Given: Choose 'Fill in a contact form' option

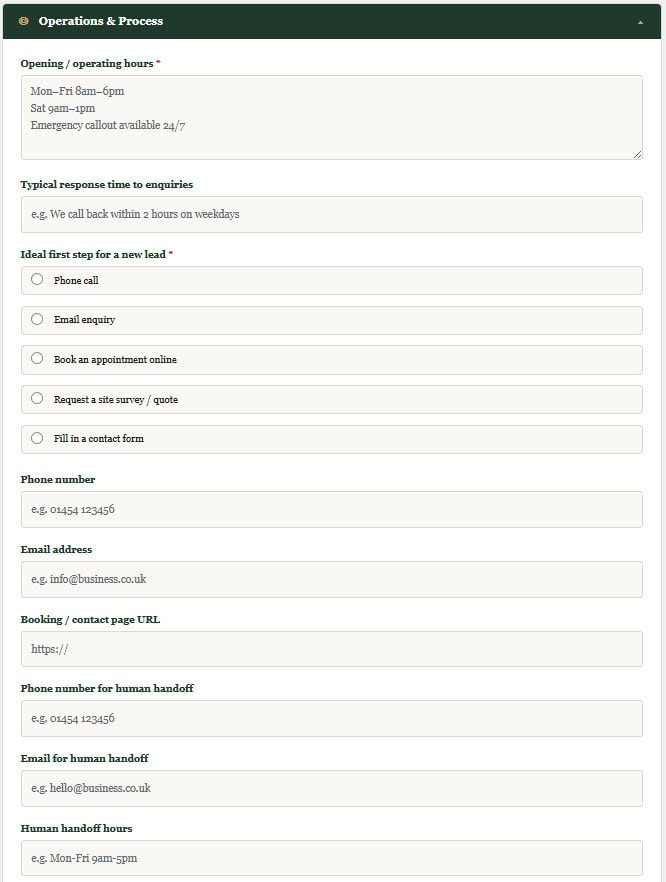Looking at the screenshot, I should point(37,438).
